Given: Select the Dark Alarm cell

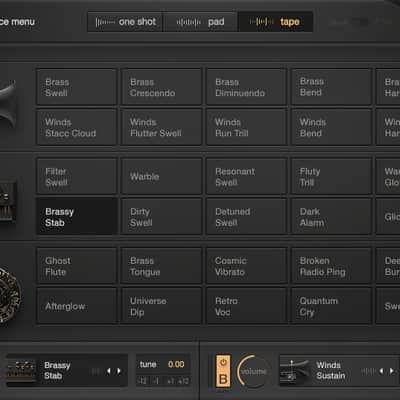Looking at the screenshot, I should pyautogui.click(x=331, y=217).
